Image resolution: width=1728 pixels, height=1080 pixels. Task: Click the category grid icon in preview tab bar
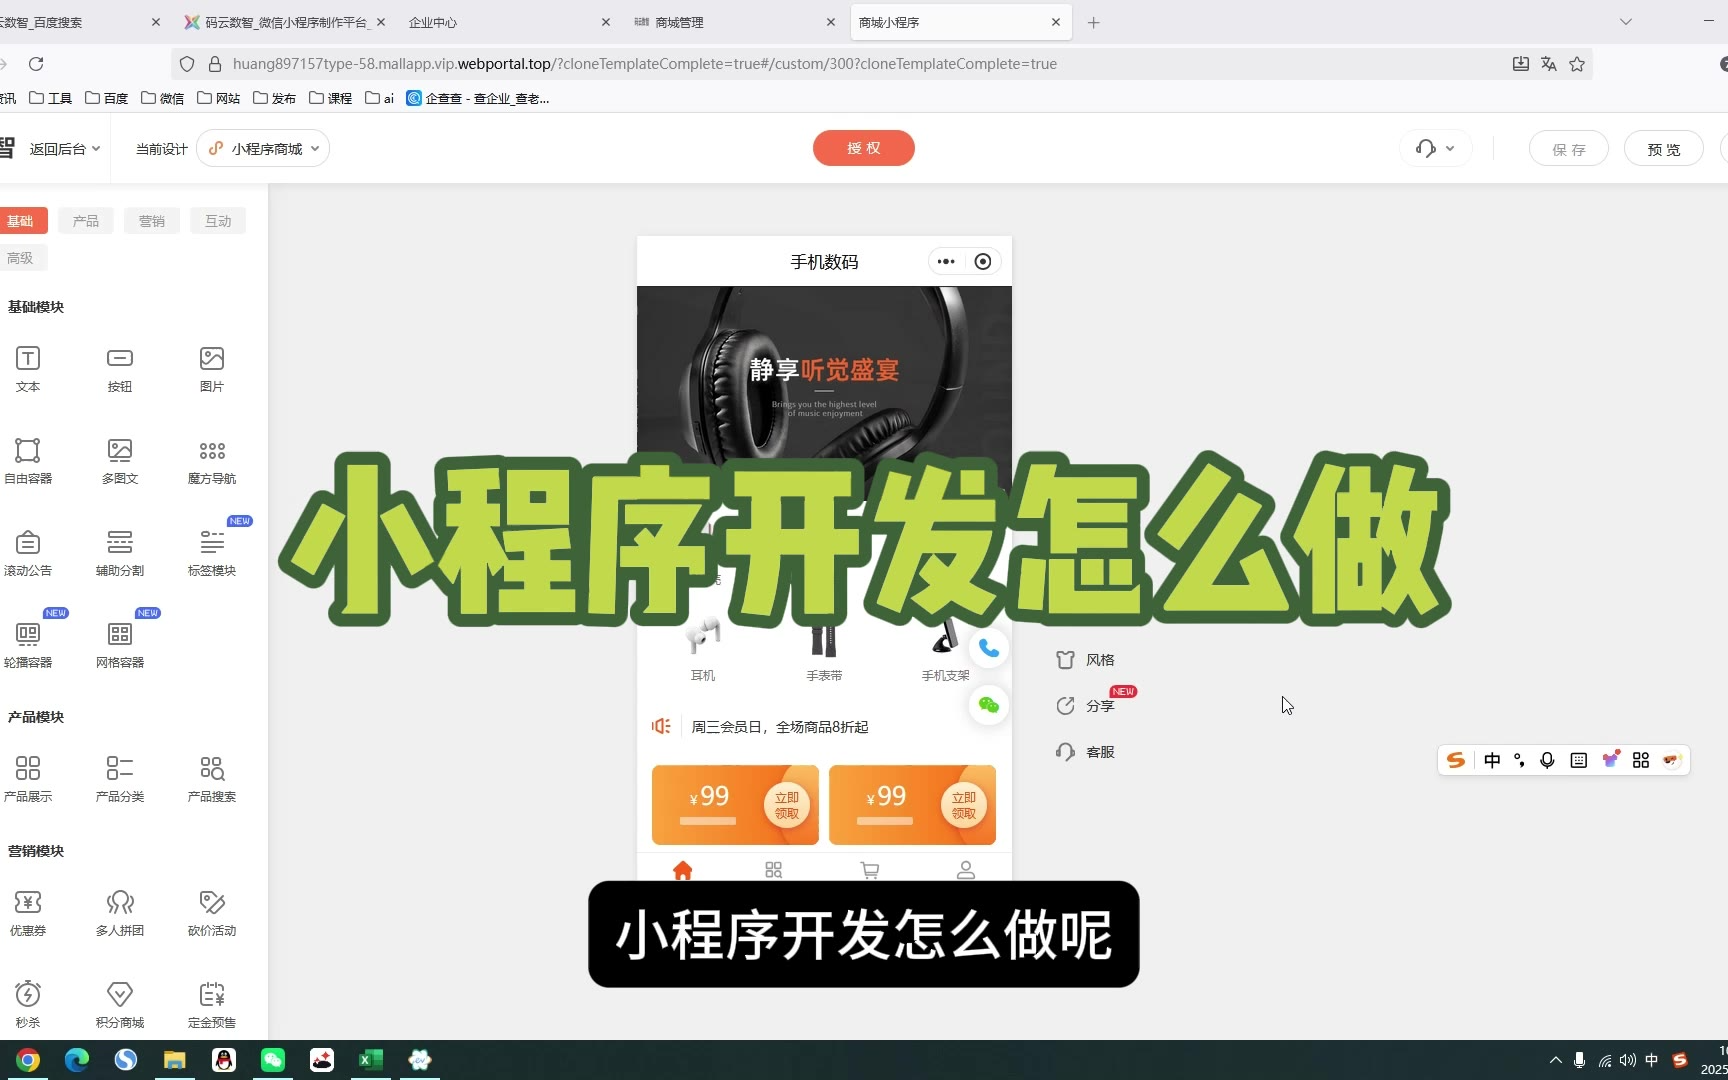click(774, 870)
